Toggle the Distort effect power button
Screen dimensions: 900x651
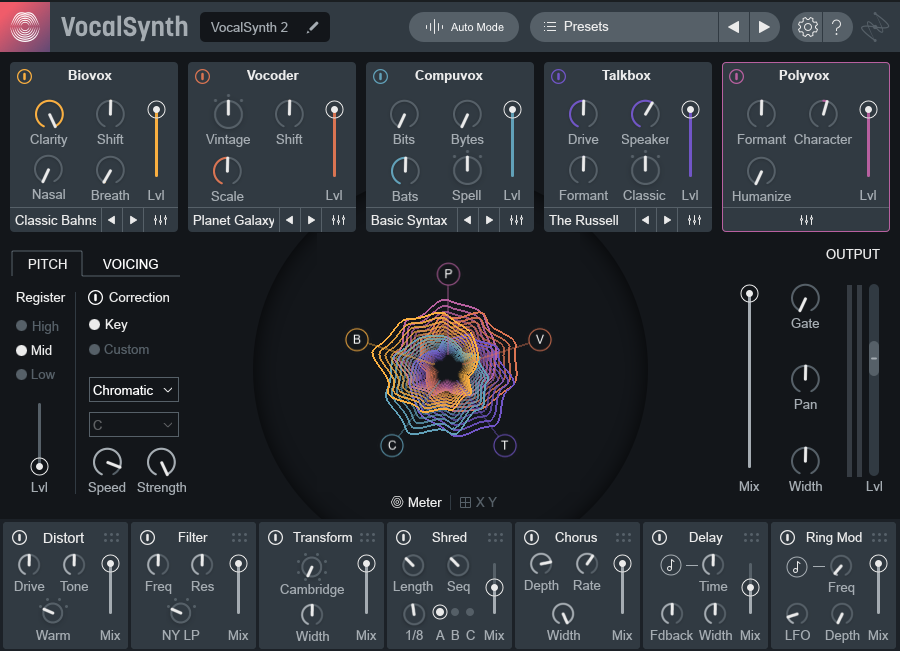20,537
